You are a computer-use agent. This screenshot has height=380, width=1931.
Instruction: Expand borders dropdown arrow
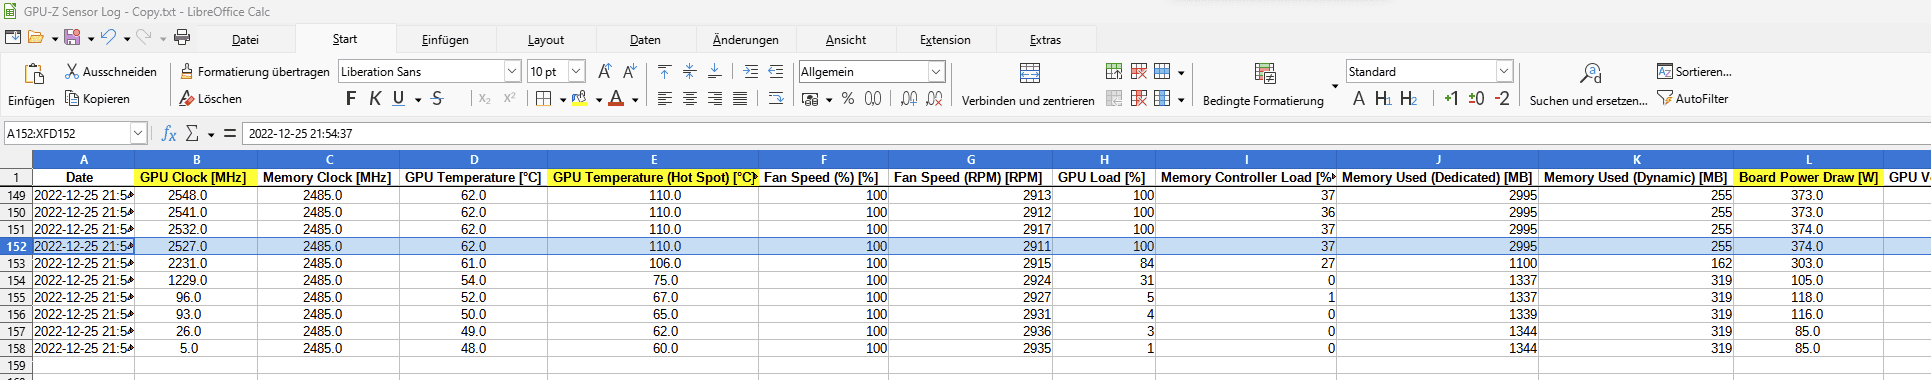pos(563,100)
